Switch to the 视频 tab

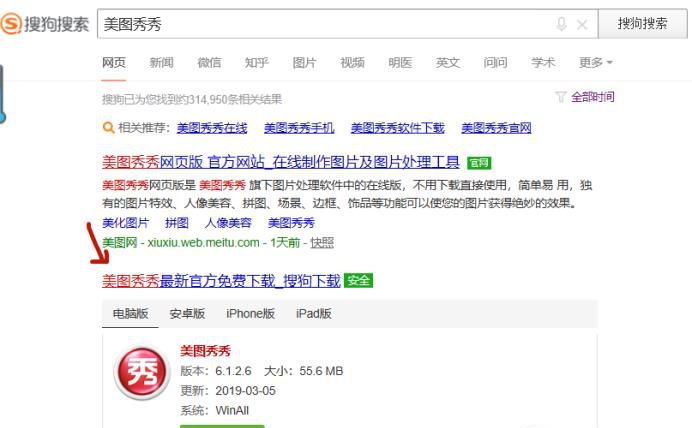pyautogui.click(x=352, y=63)
